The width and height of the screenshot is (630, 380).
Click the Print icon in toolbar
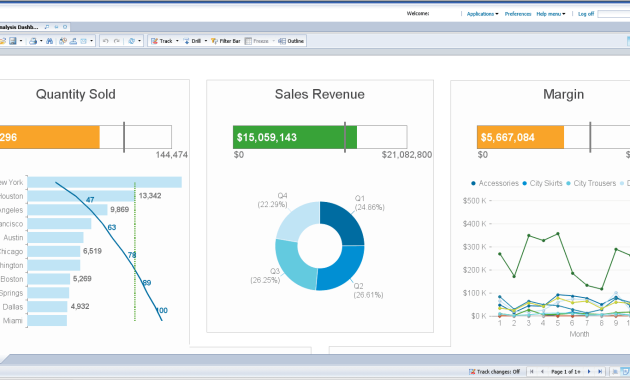coord(33,41)
